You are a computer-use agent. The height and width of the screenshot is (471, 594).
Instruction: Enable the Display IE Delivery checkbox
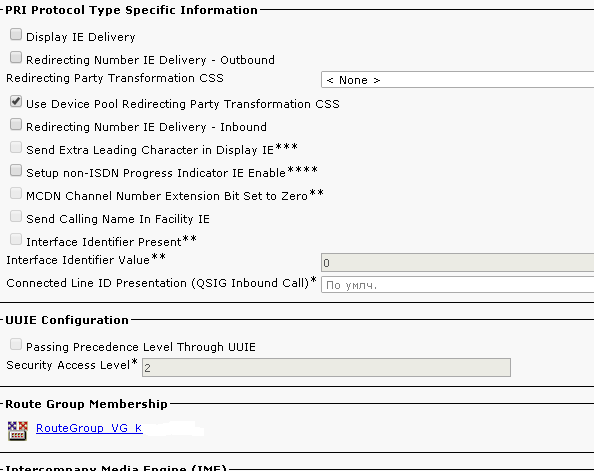(x=16, y=34)
